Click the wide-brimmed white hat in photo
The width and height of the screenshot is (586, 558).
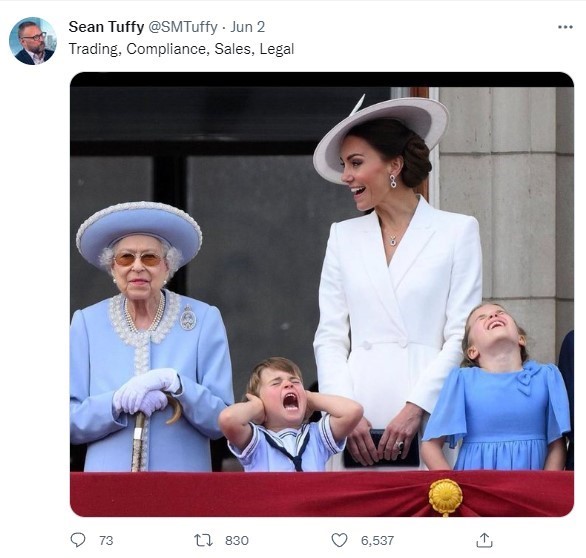(380, 138)
